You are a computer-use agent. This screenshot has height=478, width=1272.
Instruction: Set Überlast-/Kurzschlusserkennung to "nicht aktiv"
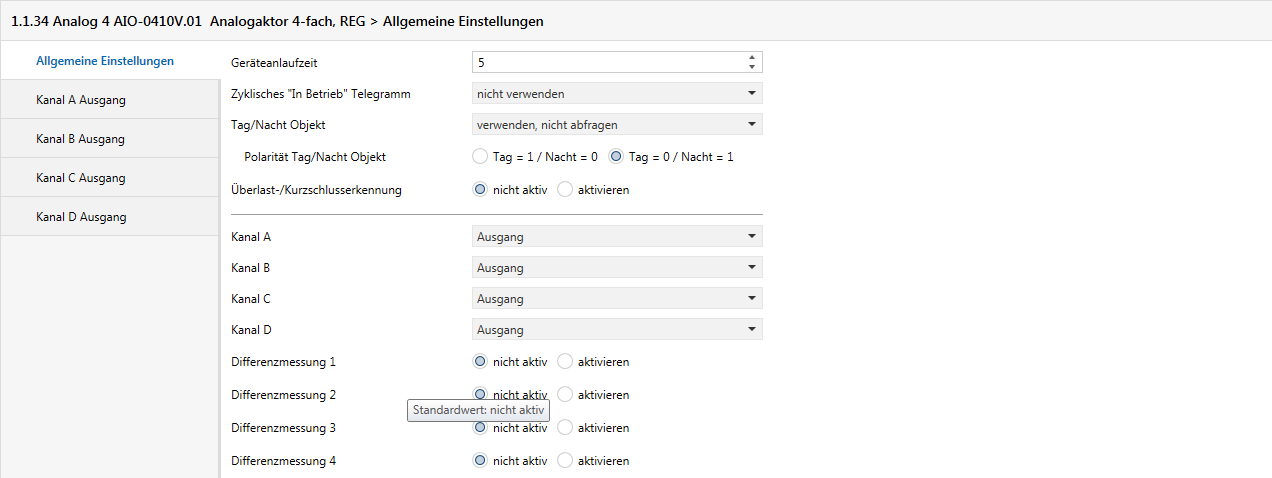pos(480,189)
